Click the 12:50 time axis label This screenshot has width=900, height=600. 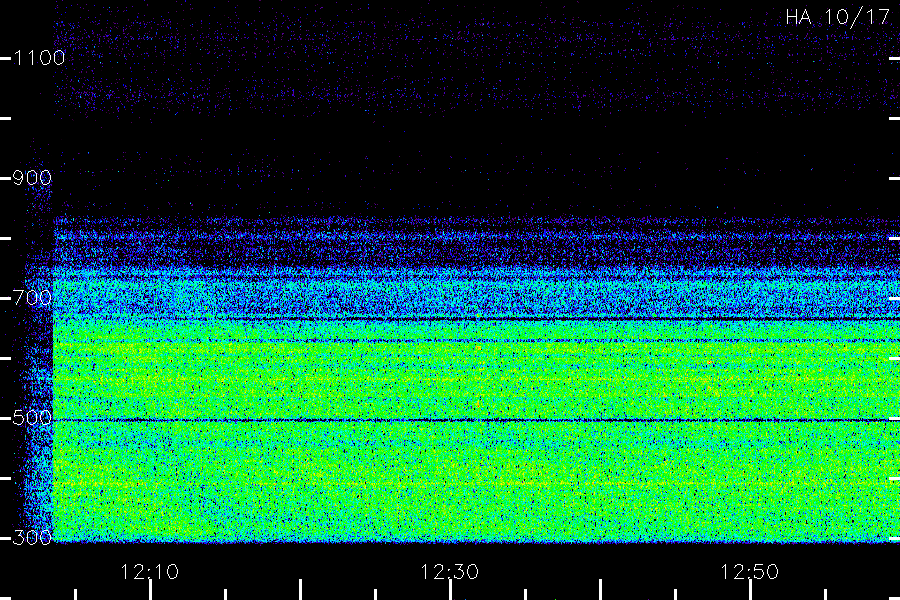tap(750, 572)
